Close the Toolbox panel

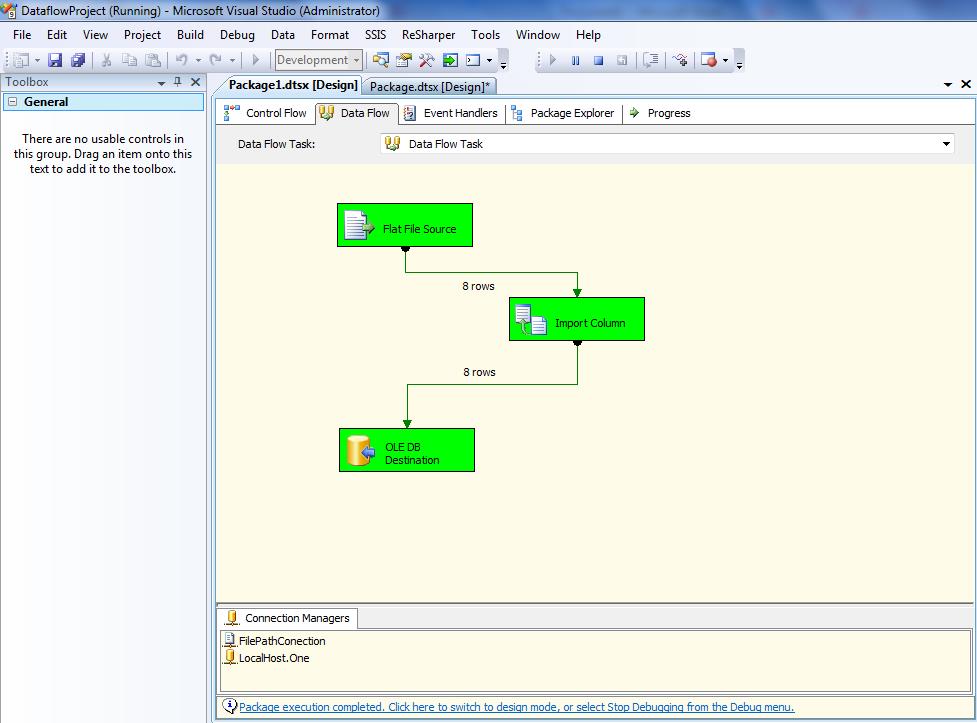tap(196, 82)
